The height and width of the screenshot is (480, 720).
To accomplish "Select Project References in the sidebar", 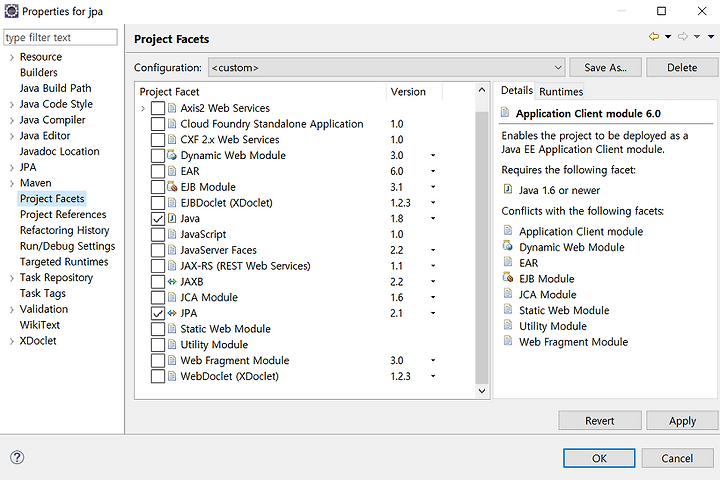I will click(63, 215).
